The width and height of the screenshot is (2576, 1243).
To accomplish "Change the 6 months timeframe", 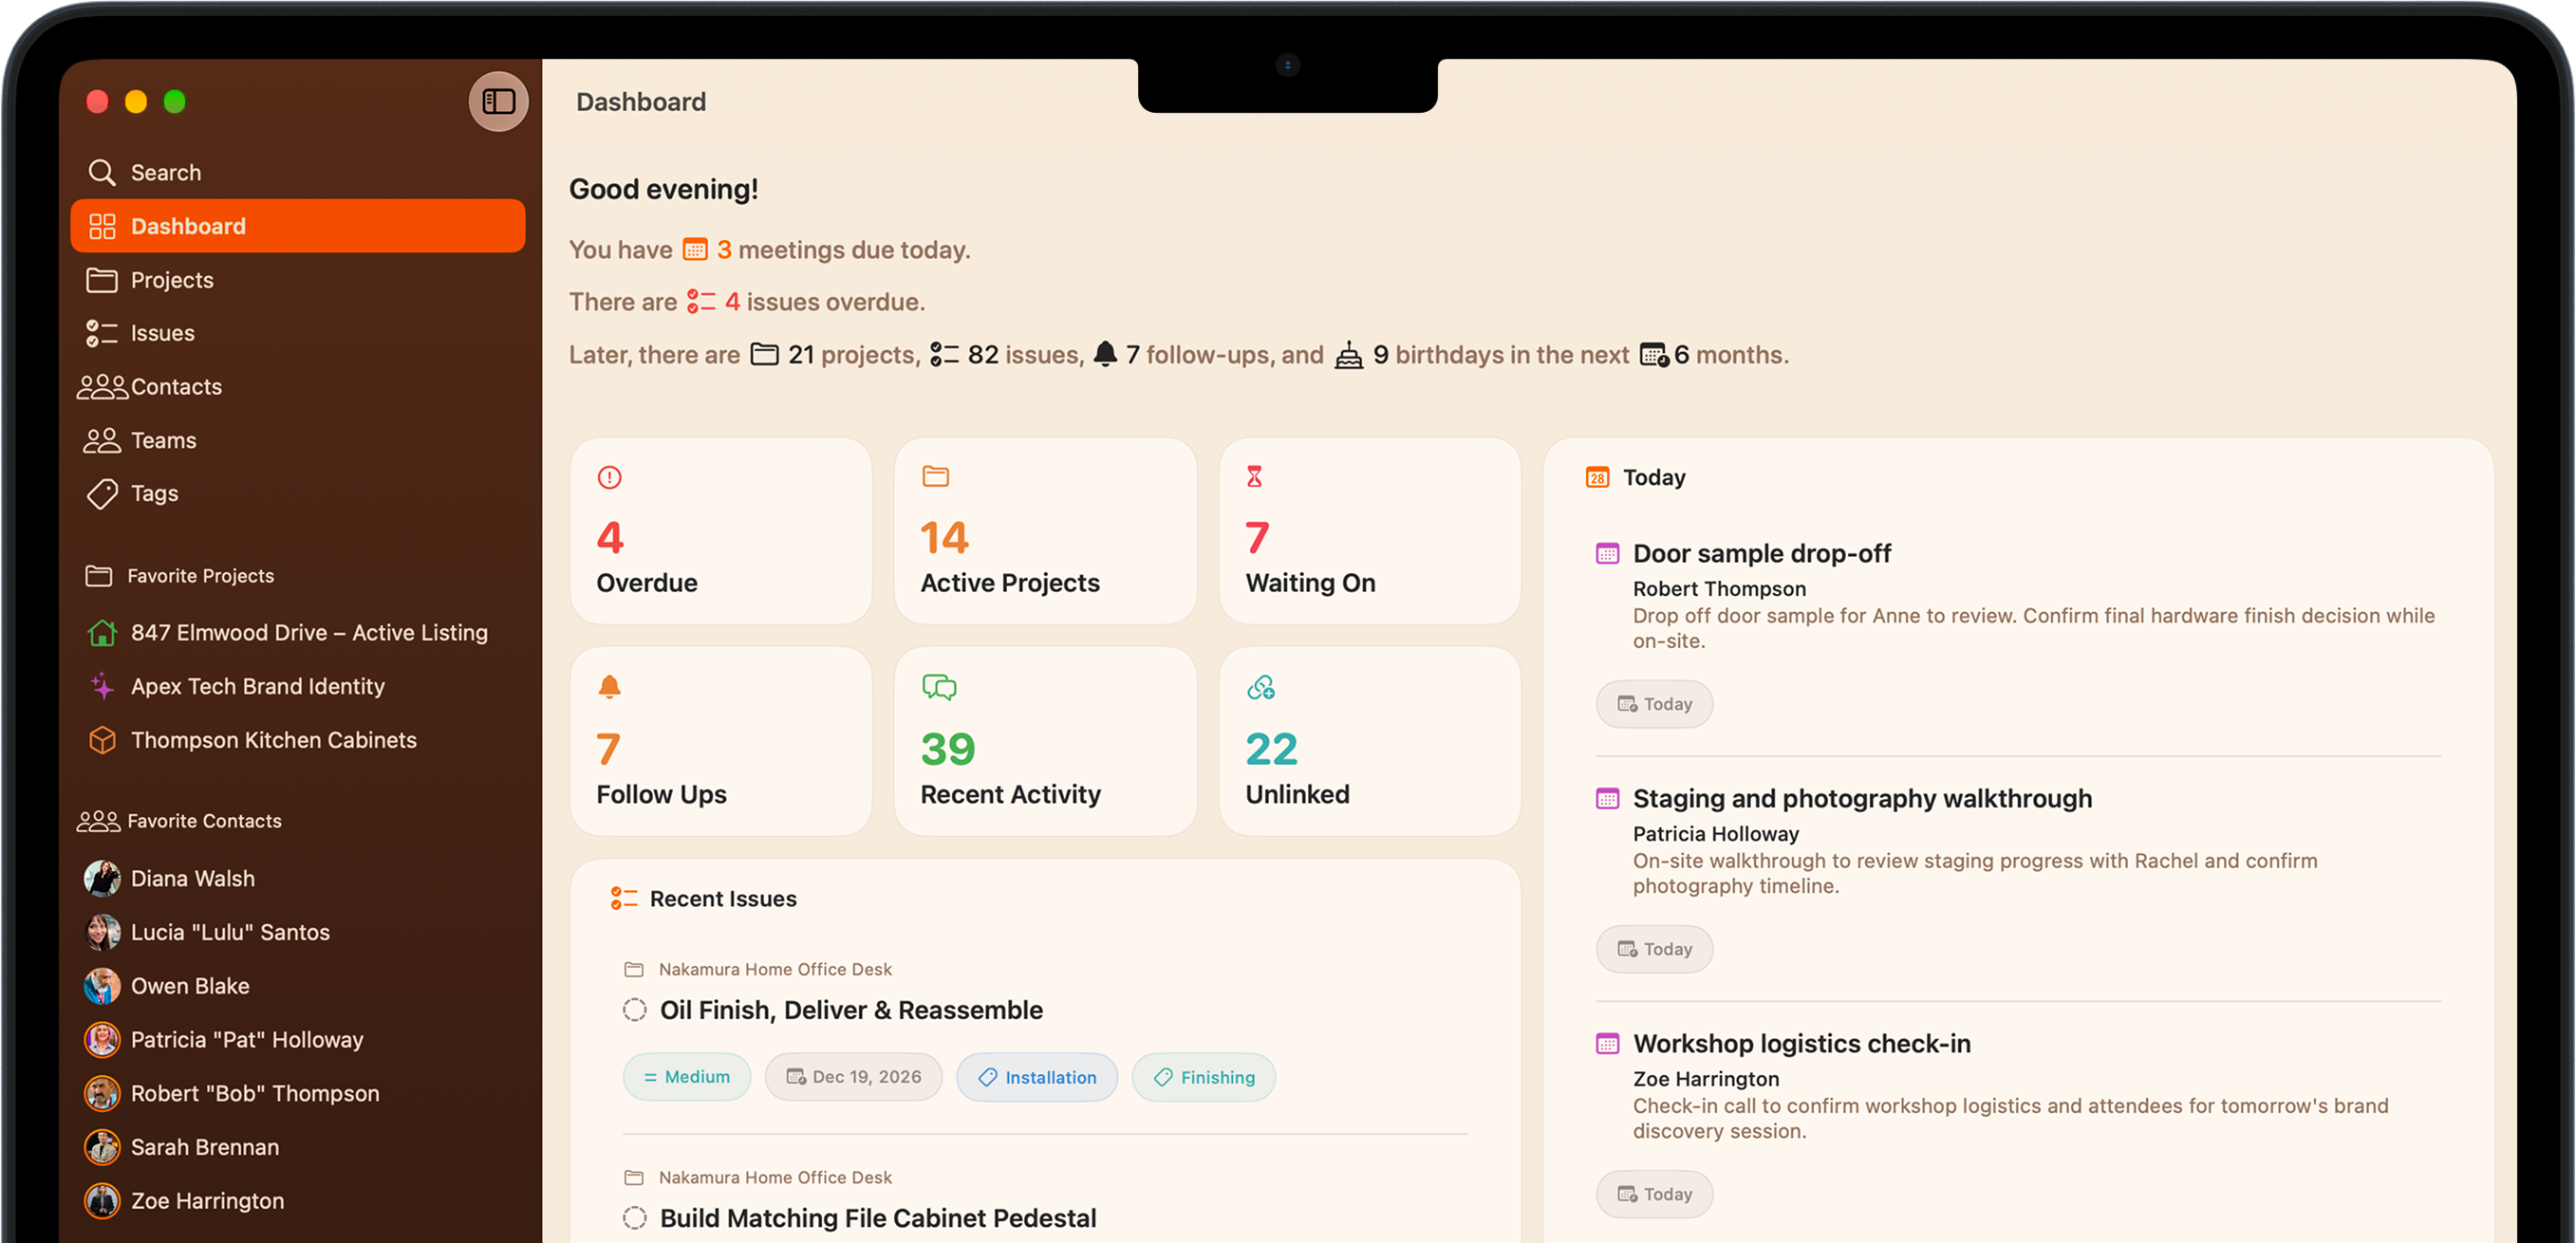I will pyautogui.click(x=1714, y=355).
